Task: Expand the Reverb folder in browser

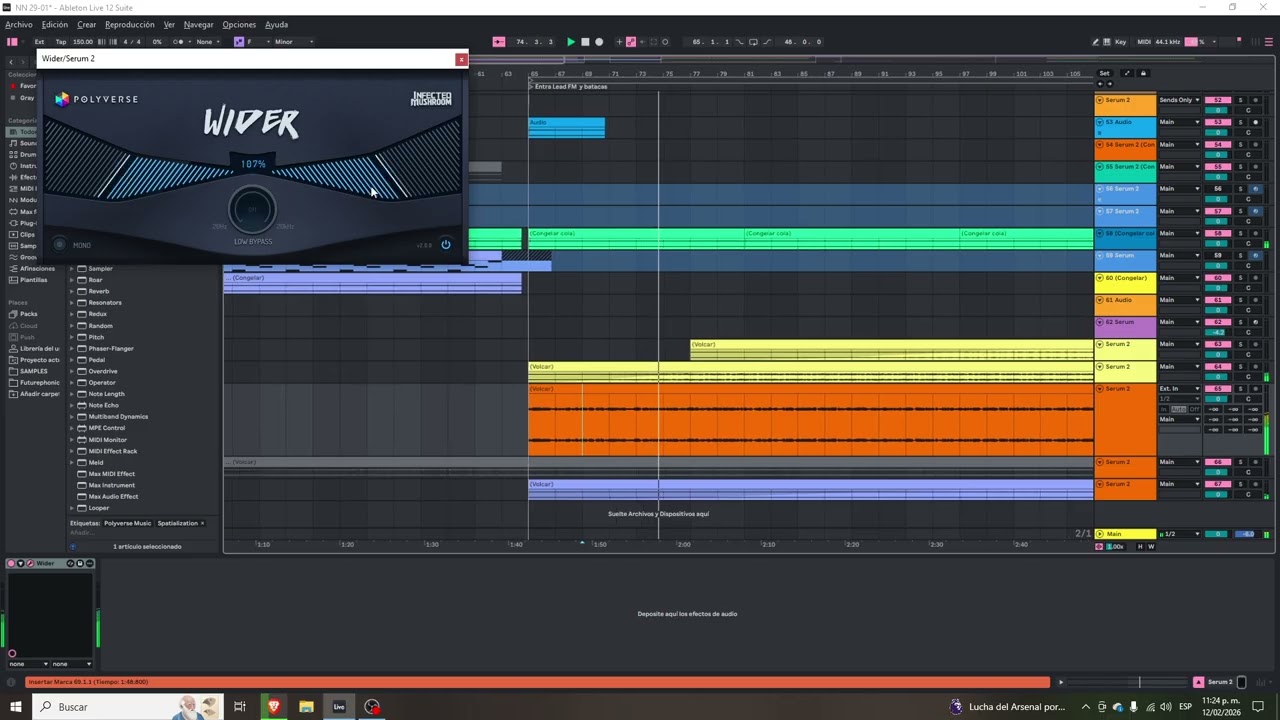Action: pyautogui.click(x=72, y=291)
